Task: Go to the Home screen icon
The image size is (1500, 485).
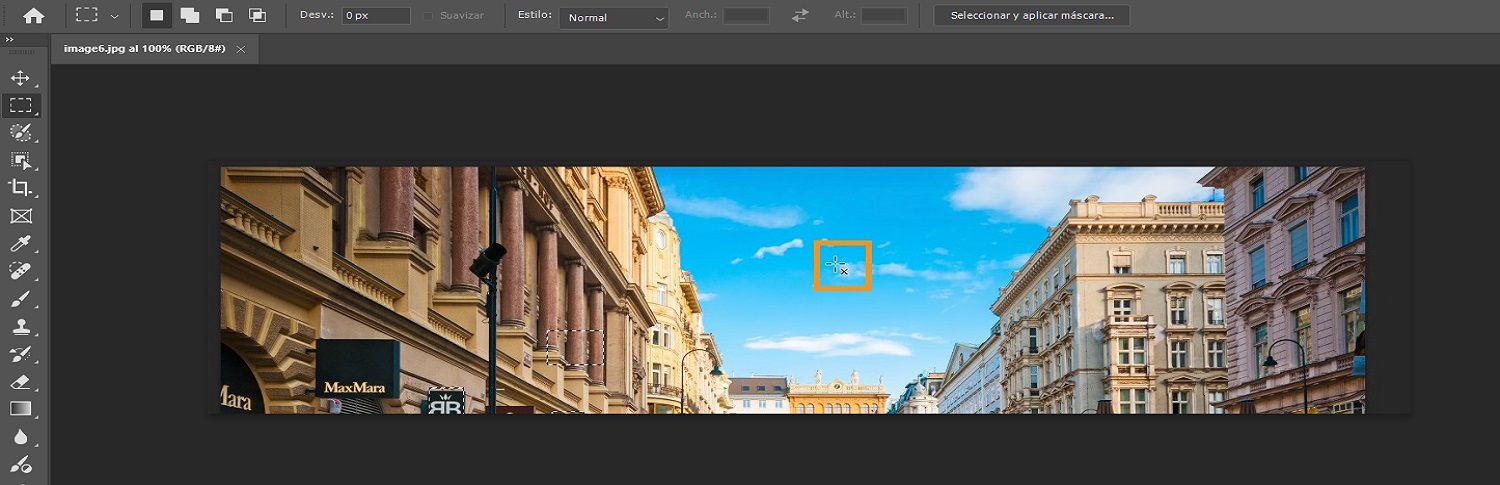Action: tap(33, 16)
